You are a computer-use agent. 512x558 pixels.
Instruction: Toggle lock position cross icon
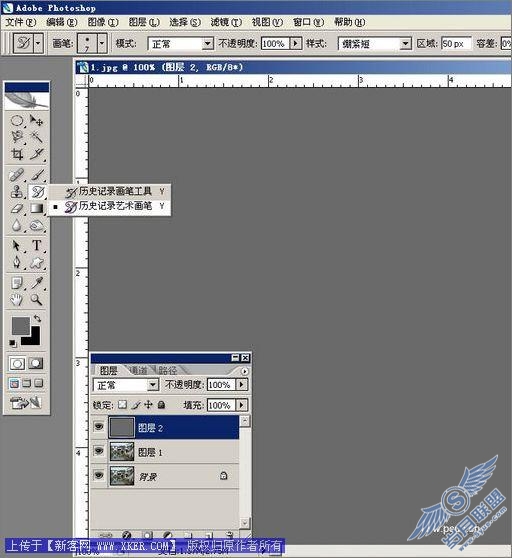pos(148,405)
